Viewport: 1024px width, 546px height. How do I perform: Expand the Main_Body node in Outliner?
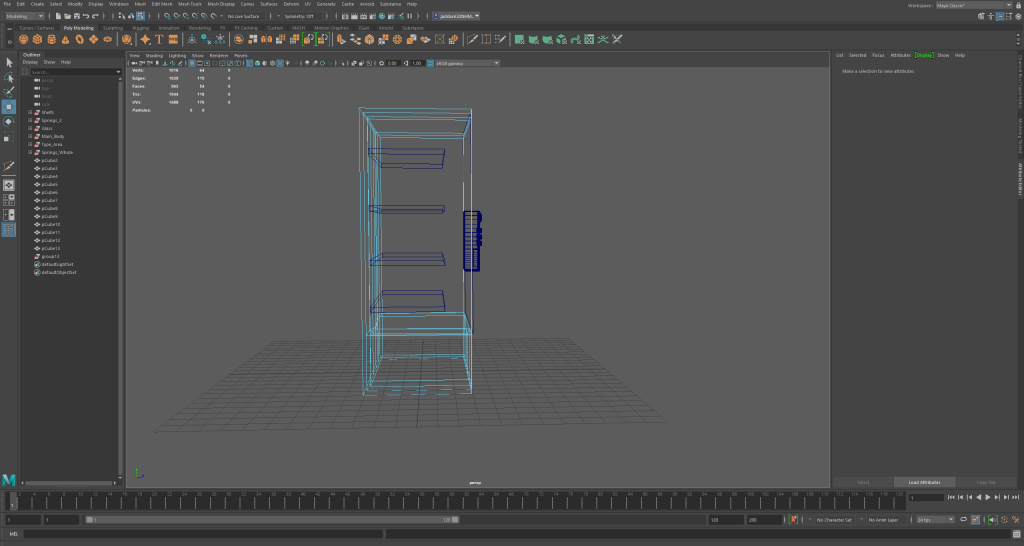click(30, 136)
